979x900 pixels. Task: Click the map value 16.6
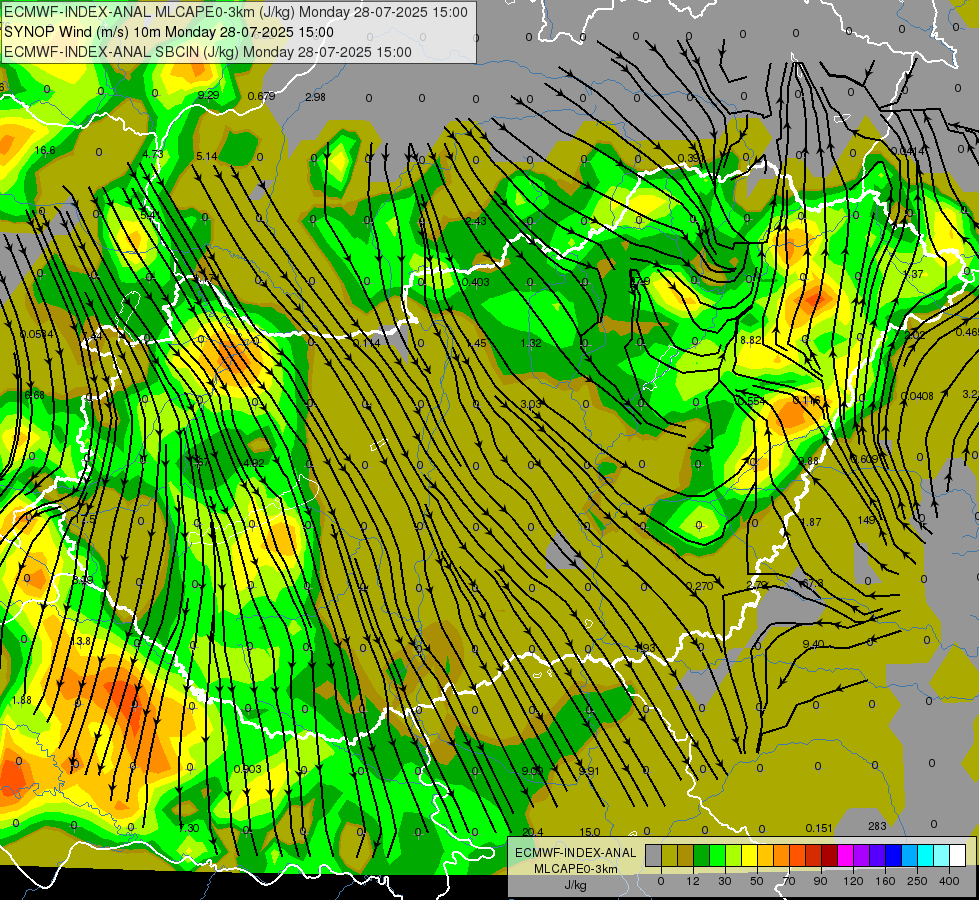pos(45,151)
